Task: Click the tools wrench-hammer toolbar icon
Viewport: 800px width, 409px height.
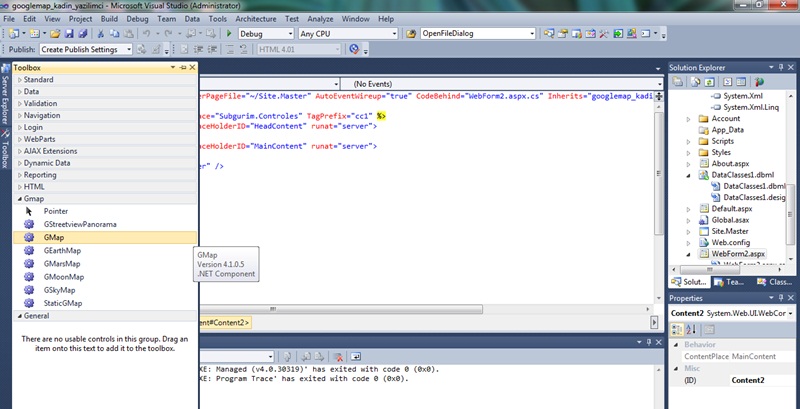Action: [x=604, y=34]
